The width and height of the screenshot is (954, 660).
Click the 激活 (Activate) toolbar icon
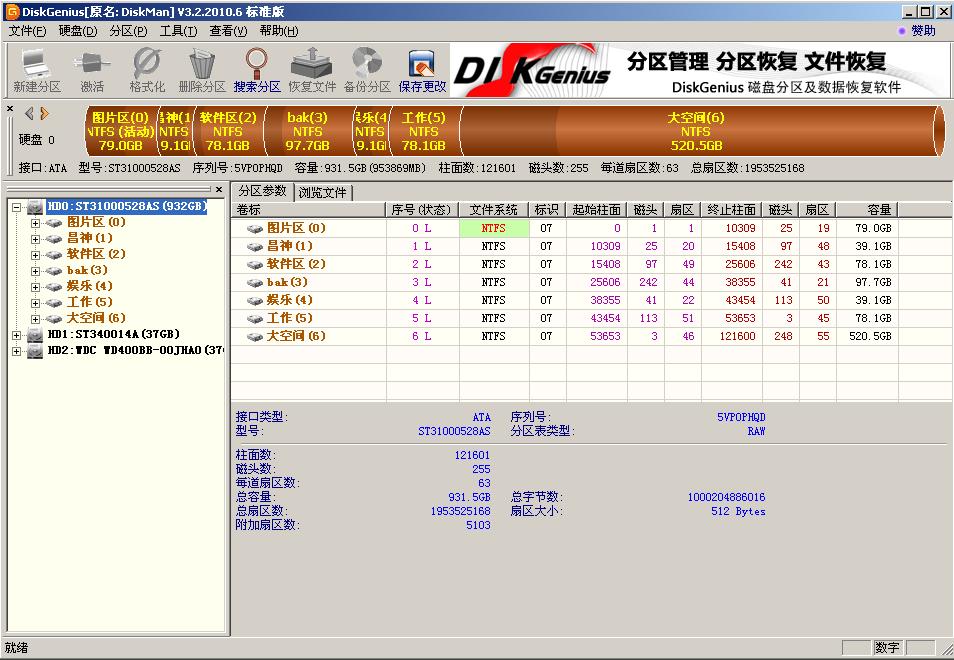pyautogui.click(x=92, y=71)
